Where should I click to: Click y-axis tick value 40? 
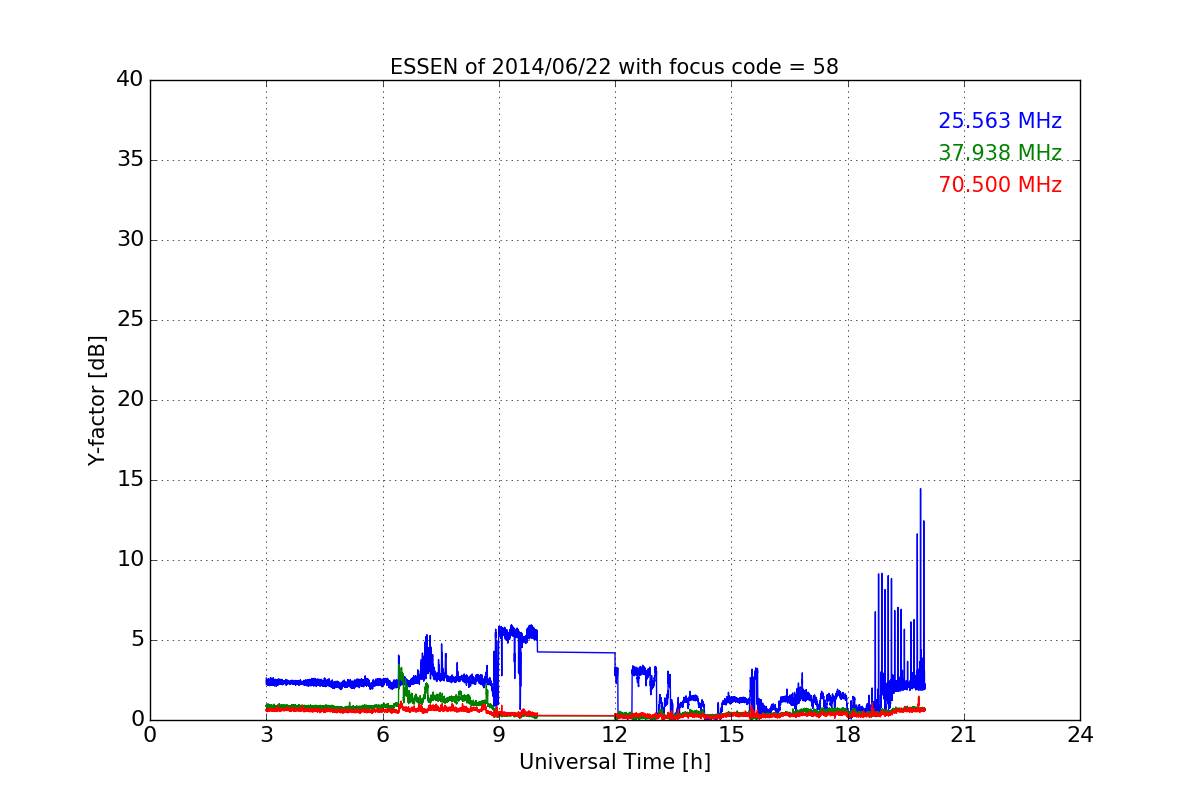click(130, 80)
